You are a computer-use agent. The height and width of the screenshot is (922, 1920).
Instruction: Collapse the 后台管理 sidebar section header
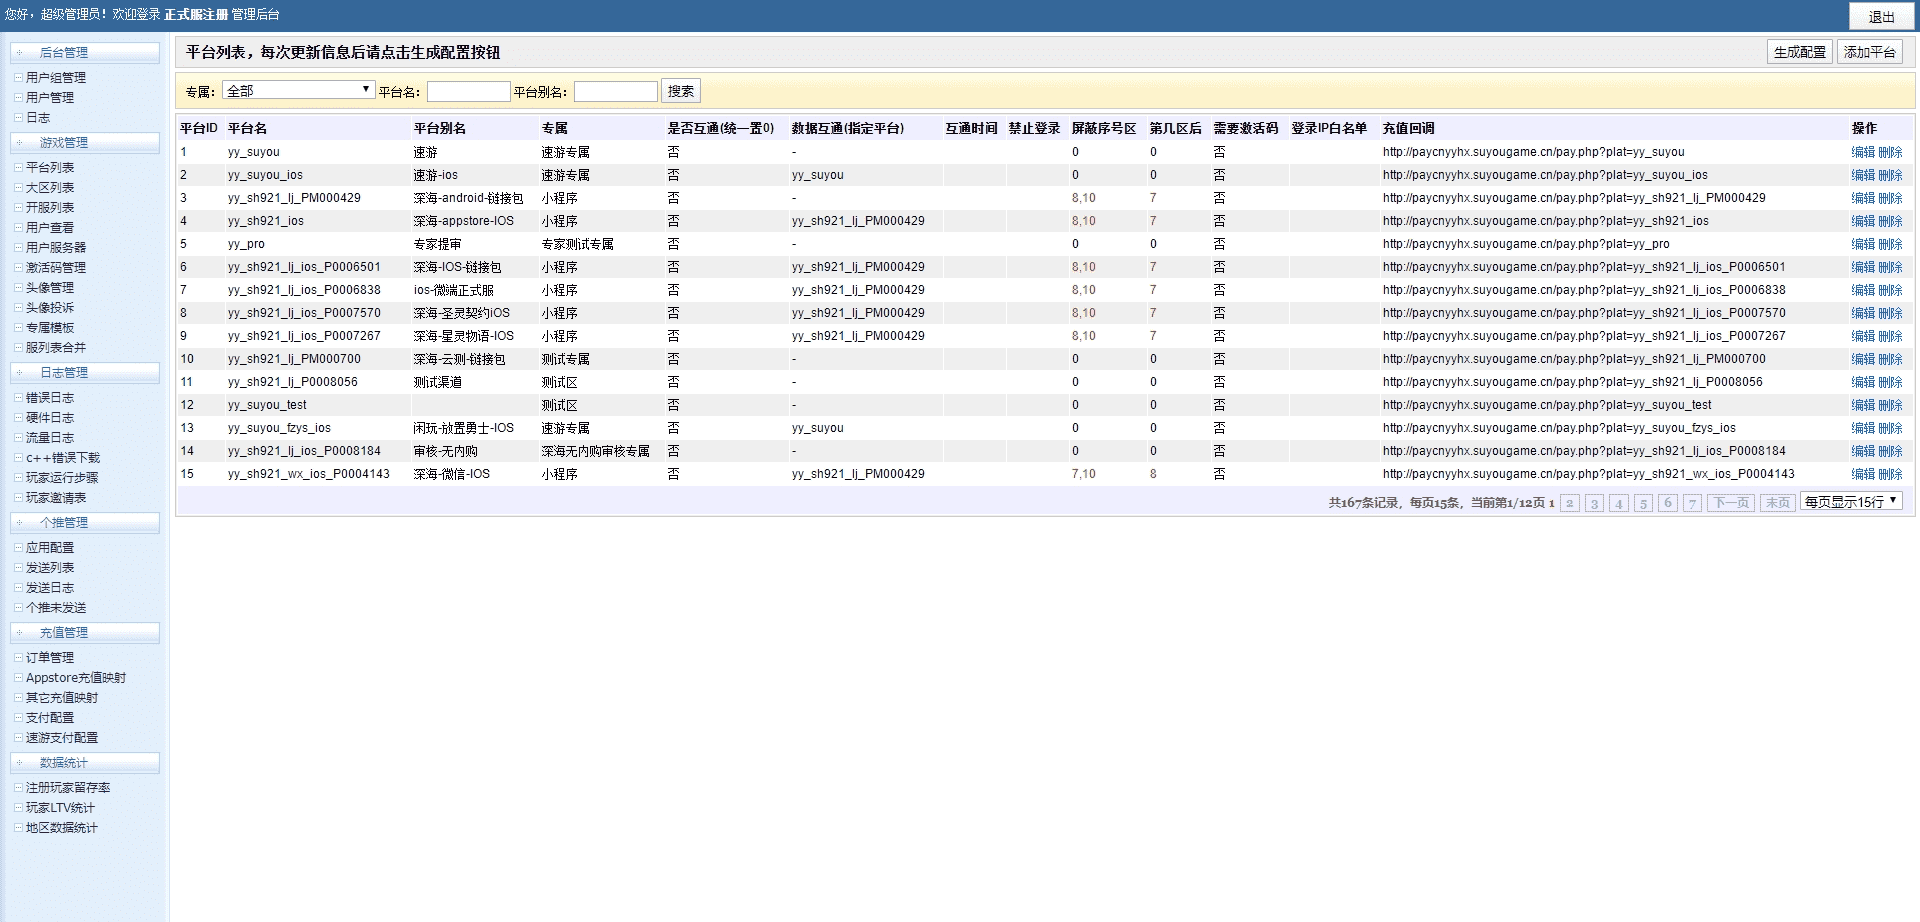84,53
